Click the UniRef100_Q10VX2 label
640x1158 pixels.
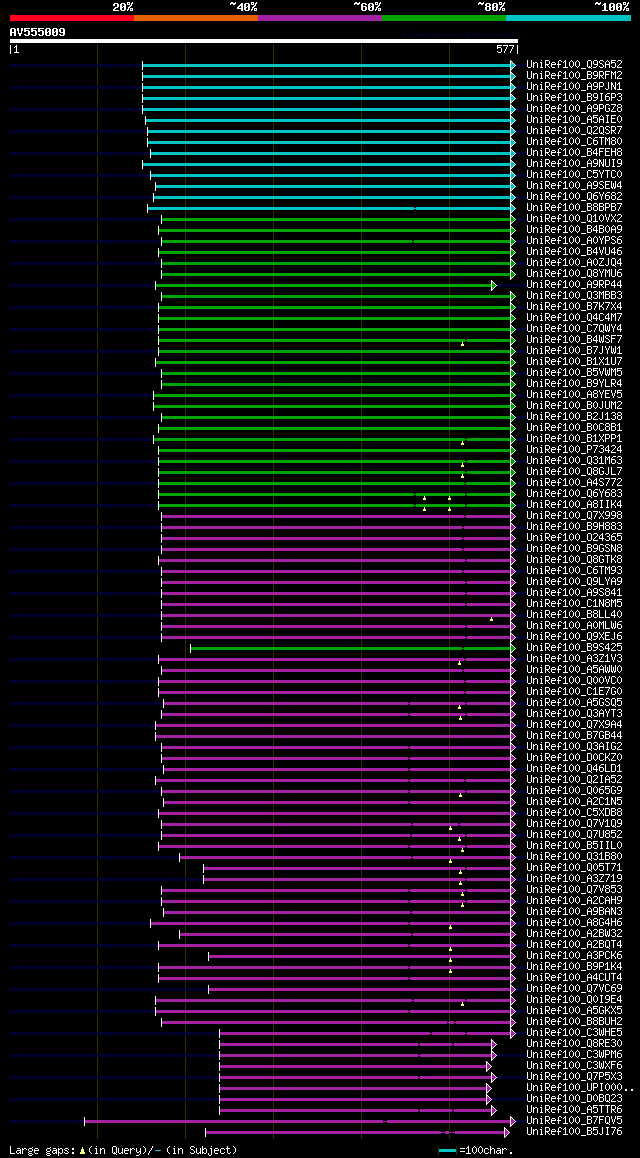click(x=574, y=219)
